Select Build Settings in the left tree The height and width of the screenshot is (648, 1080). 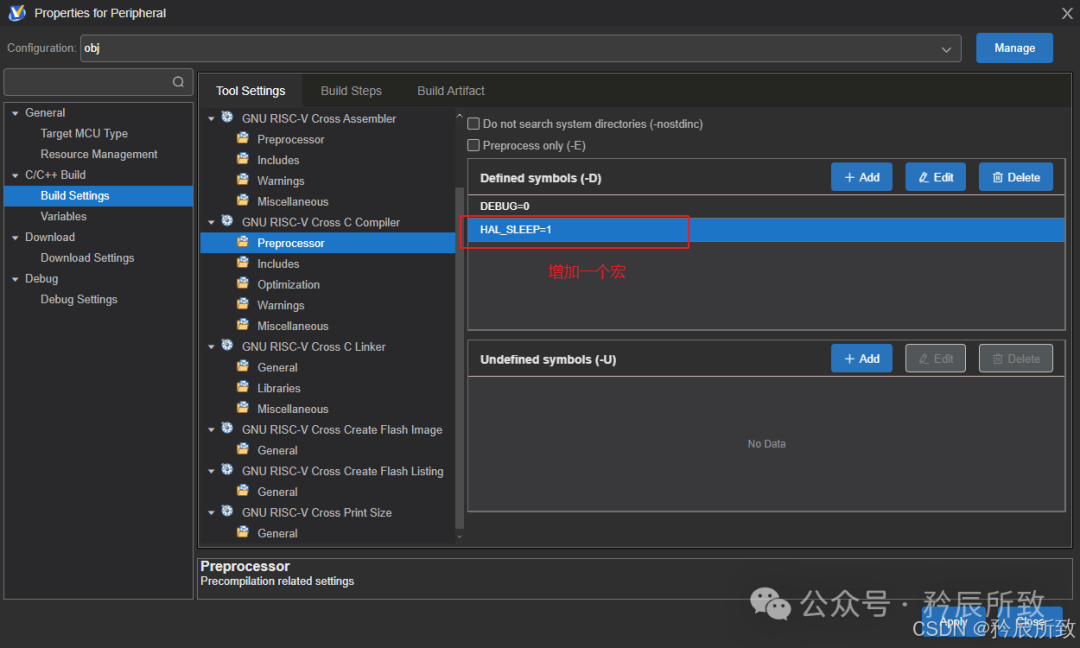[98, 196]
